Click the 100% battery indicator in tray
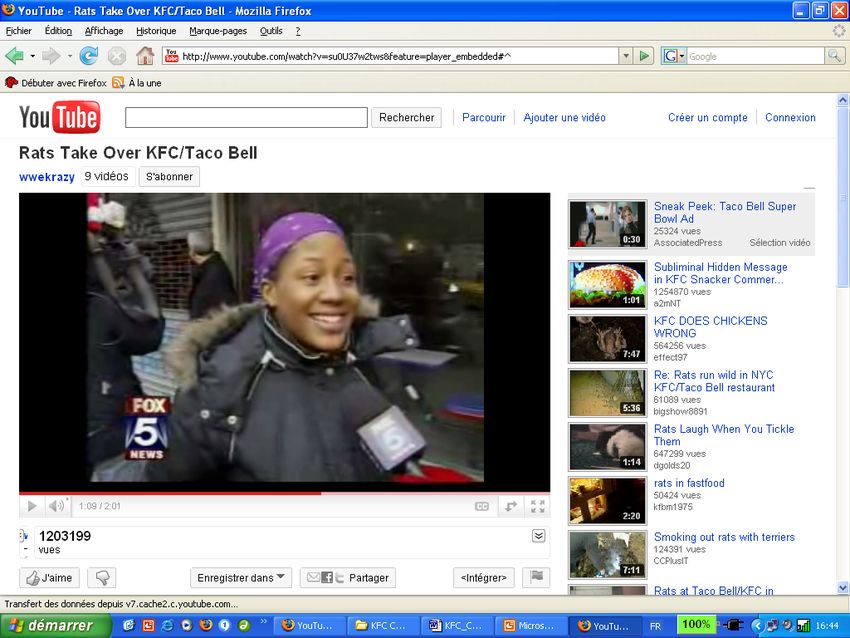Screen dimensions: 850x638 (696, 625)
